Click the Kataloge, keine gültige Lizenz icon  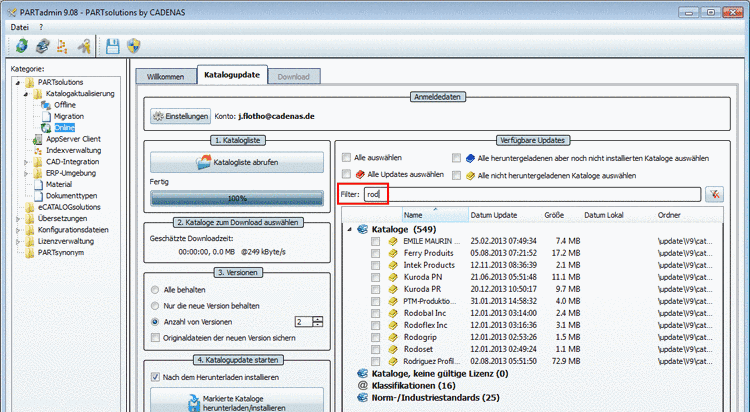(363, 373)
